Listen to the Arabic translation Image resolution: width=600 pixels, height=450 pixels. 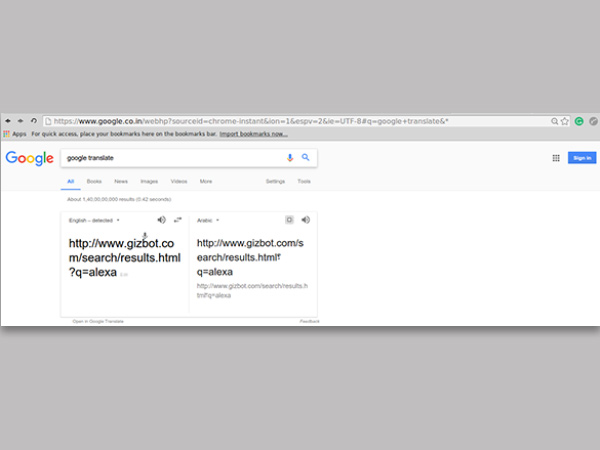[306, 220]
